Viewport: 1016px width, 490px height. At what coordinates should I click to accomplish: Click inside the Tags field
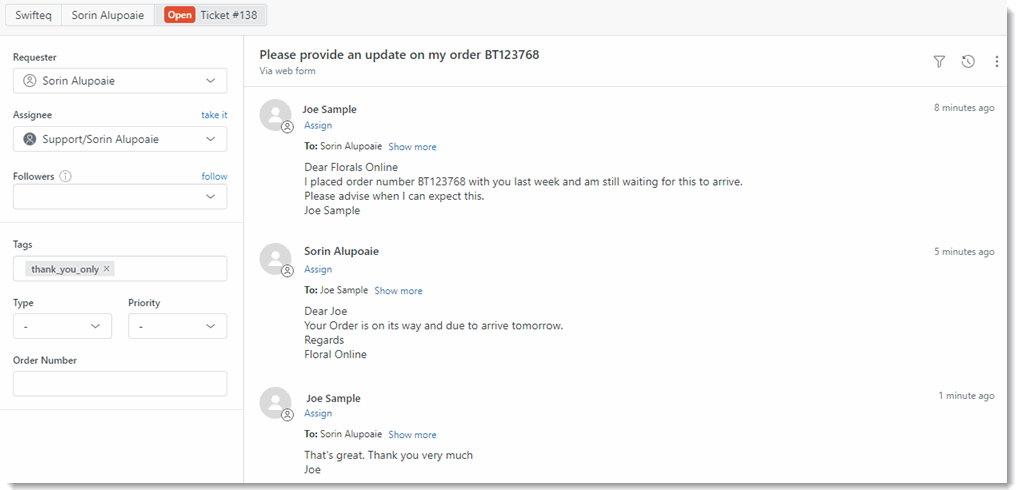(x=120, y=268)
